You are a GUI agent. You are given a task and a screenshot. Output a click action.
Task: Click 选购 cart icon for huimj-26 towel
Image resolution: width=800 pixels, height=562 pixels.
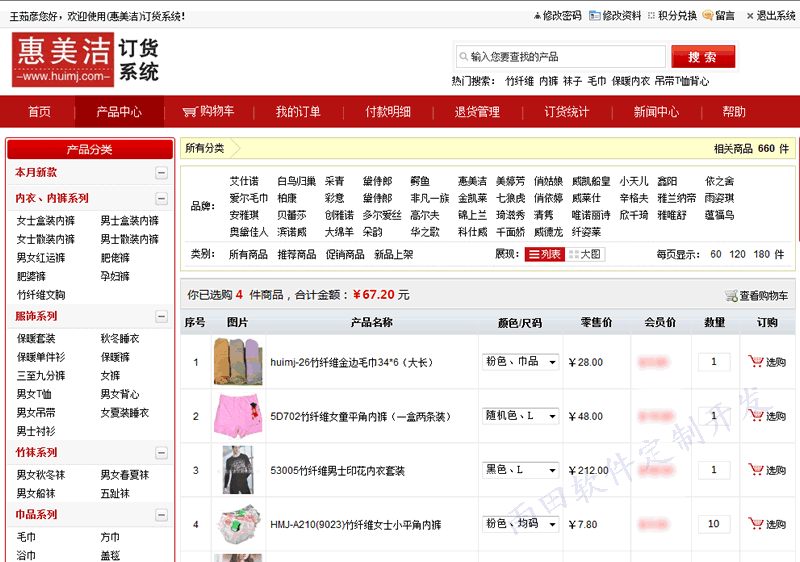point(756,362)
